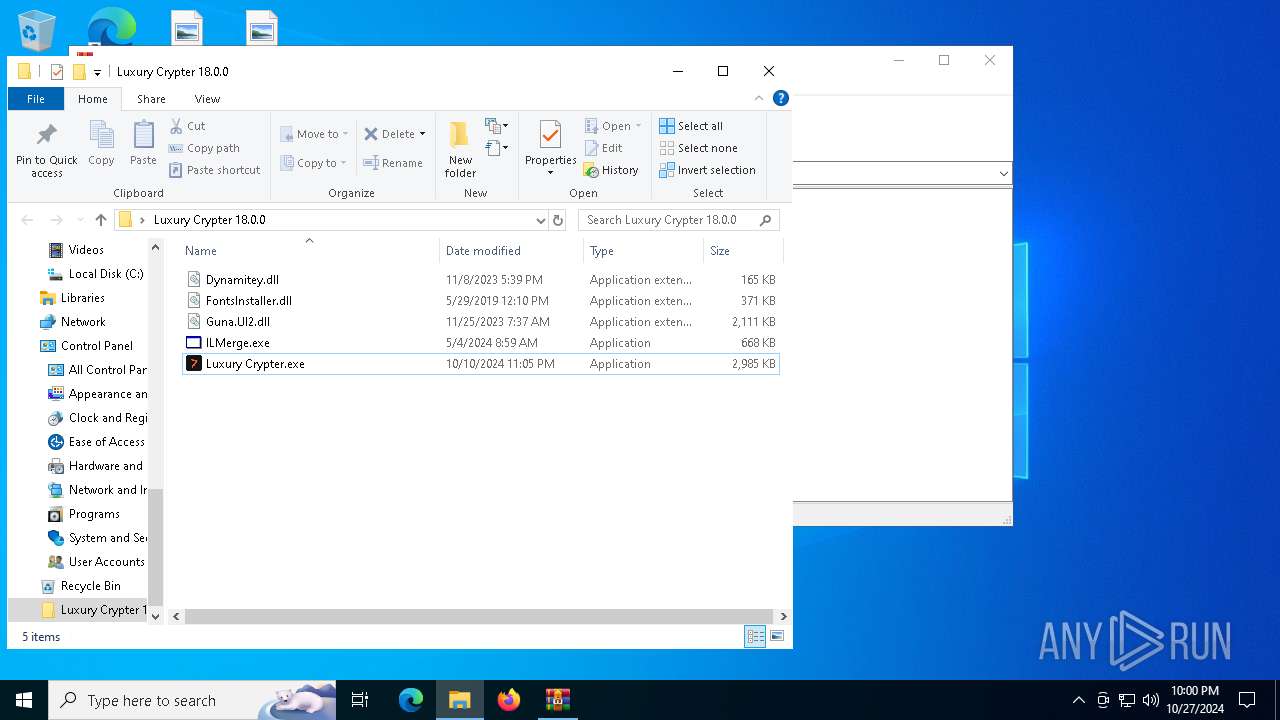Switch to the Share tab
This screenshot has width=1280, height=720.
[x=151, y=99]
